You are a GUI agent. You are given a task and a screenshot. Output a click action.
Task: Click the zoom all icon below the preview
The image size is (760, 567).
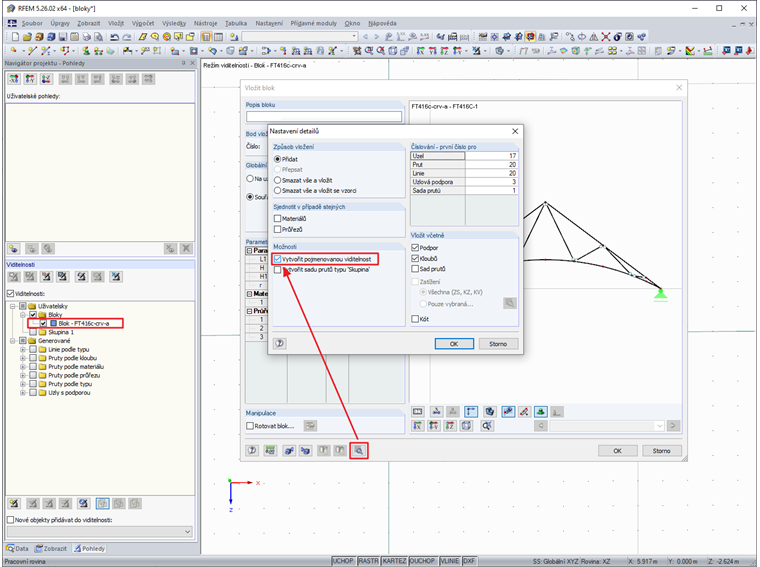pos(487,425)
